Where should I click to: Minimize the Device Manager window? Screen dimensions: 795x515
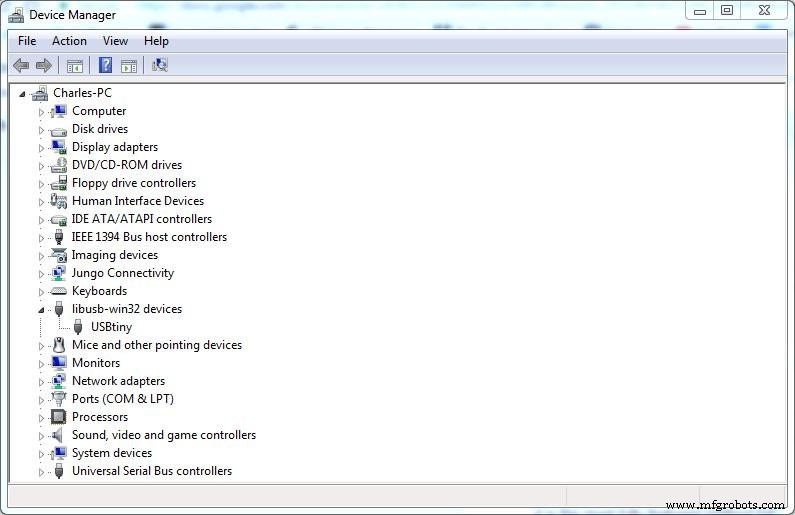(x=700, y=11)
